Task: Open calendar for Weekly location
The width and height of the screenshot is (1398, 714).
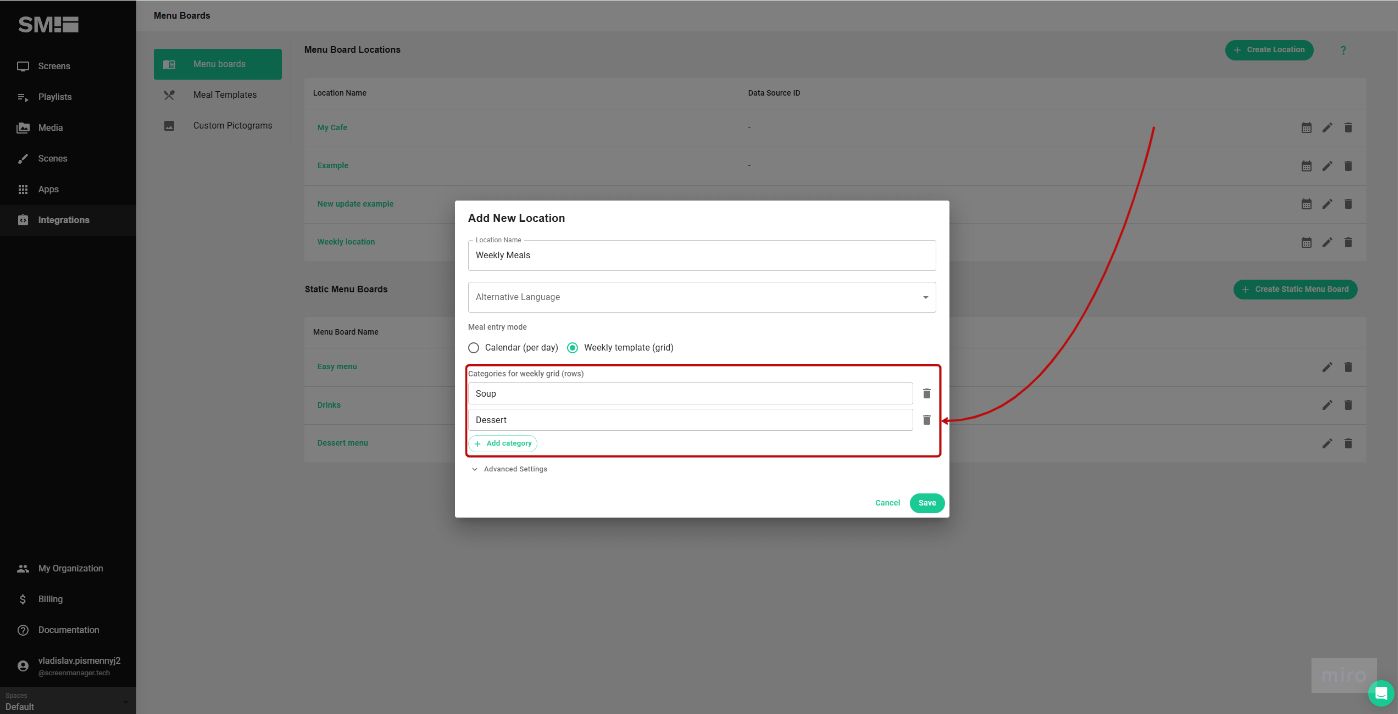Action: tap(1306, 242)
